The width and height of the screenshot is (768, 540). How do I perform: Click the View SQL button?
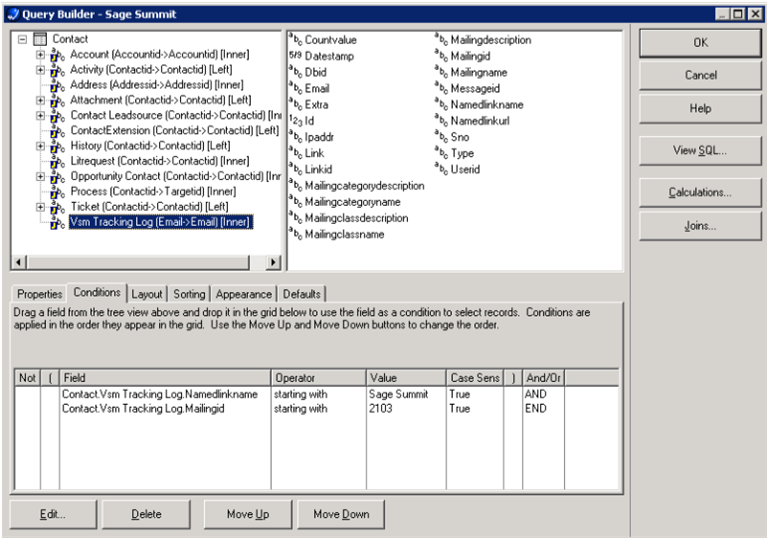700,150
